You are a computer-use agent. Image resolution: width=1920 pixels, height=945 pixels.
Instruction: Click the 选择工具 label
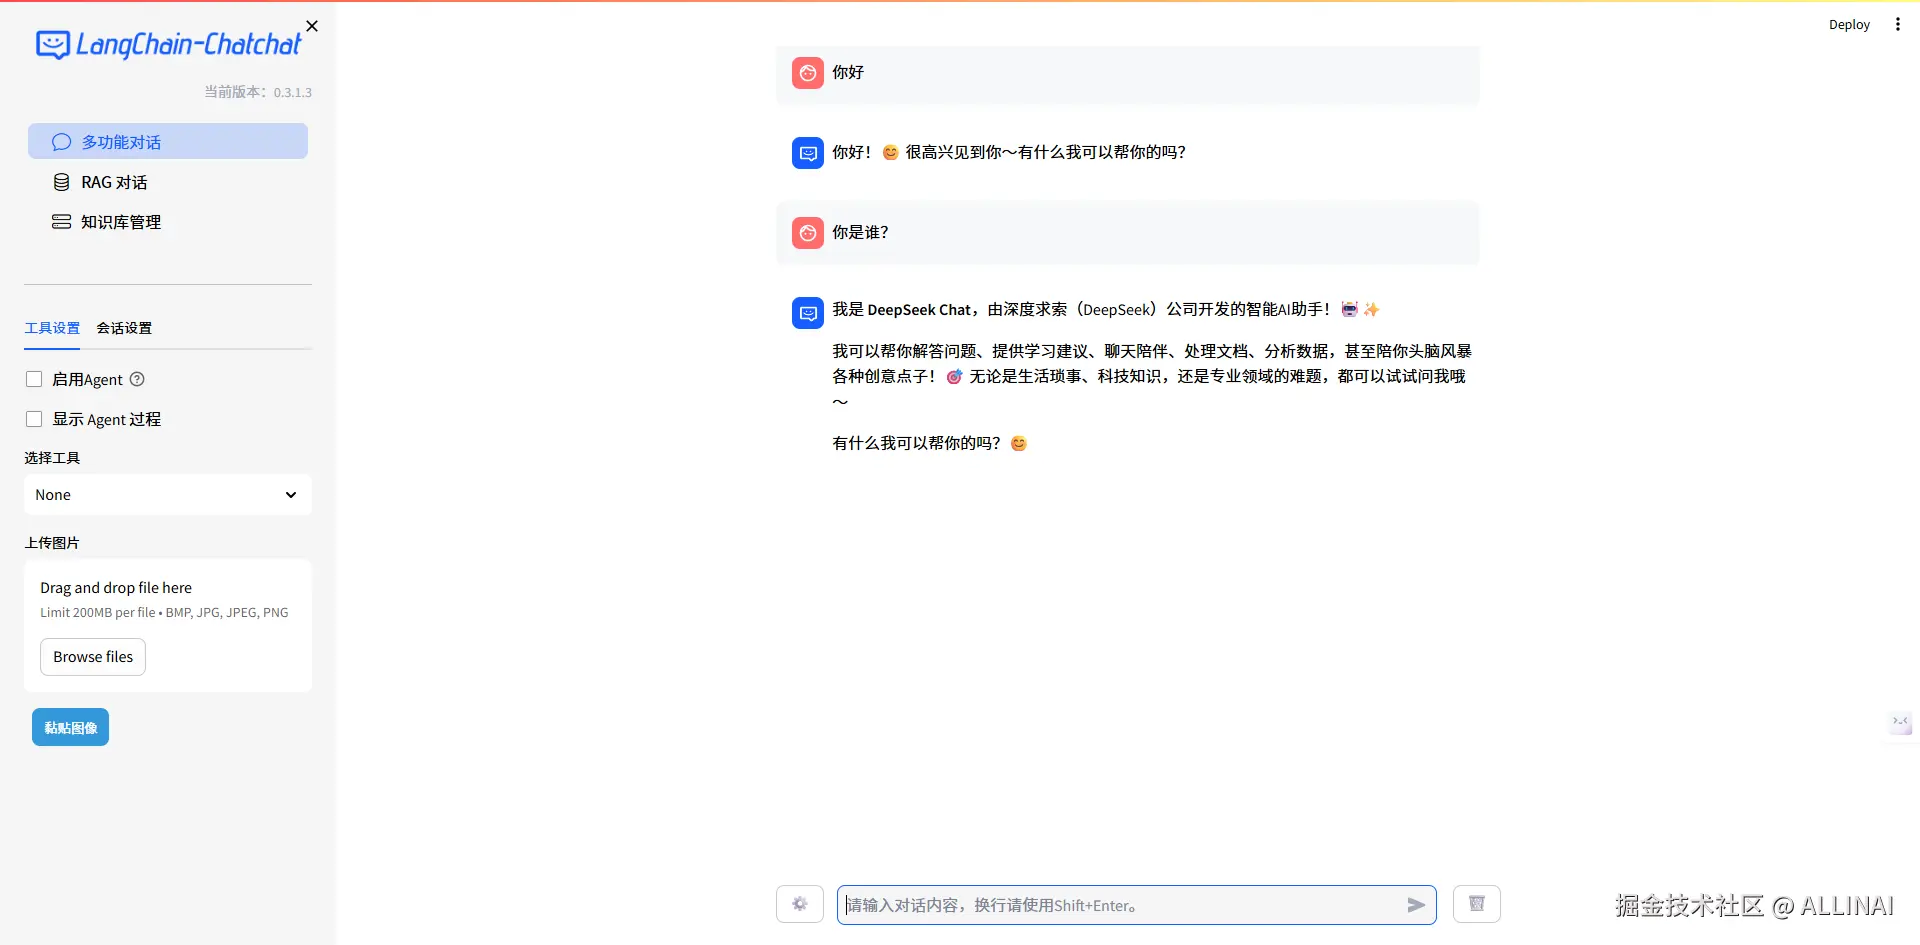pyautogui.click(x=52, y=458)
